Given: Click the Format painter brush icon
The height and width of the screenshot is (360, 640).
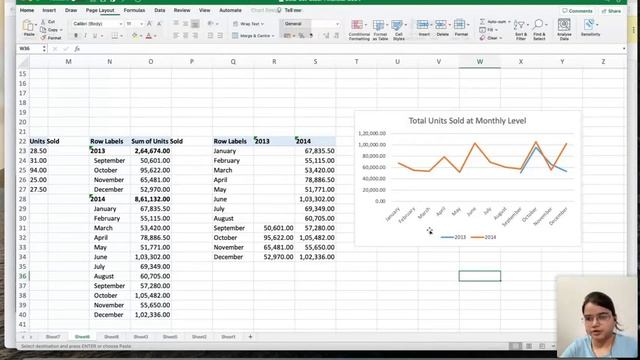Looking at the screenshot, I should click(x=43, y=38).
